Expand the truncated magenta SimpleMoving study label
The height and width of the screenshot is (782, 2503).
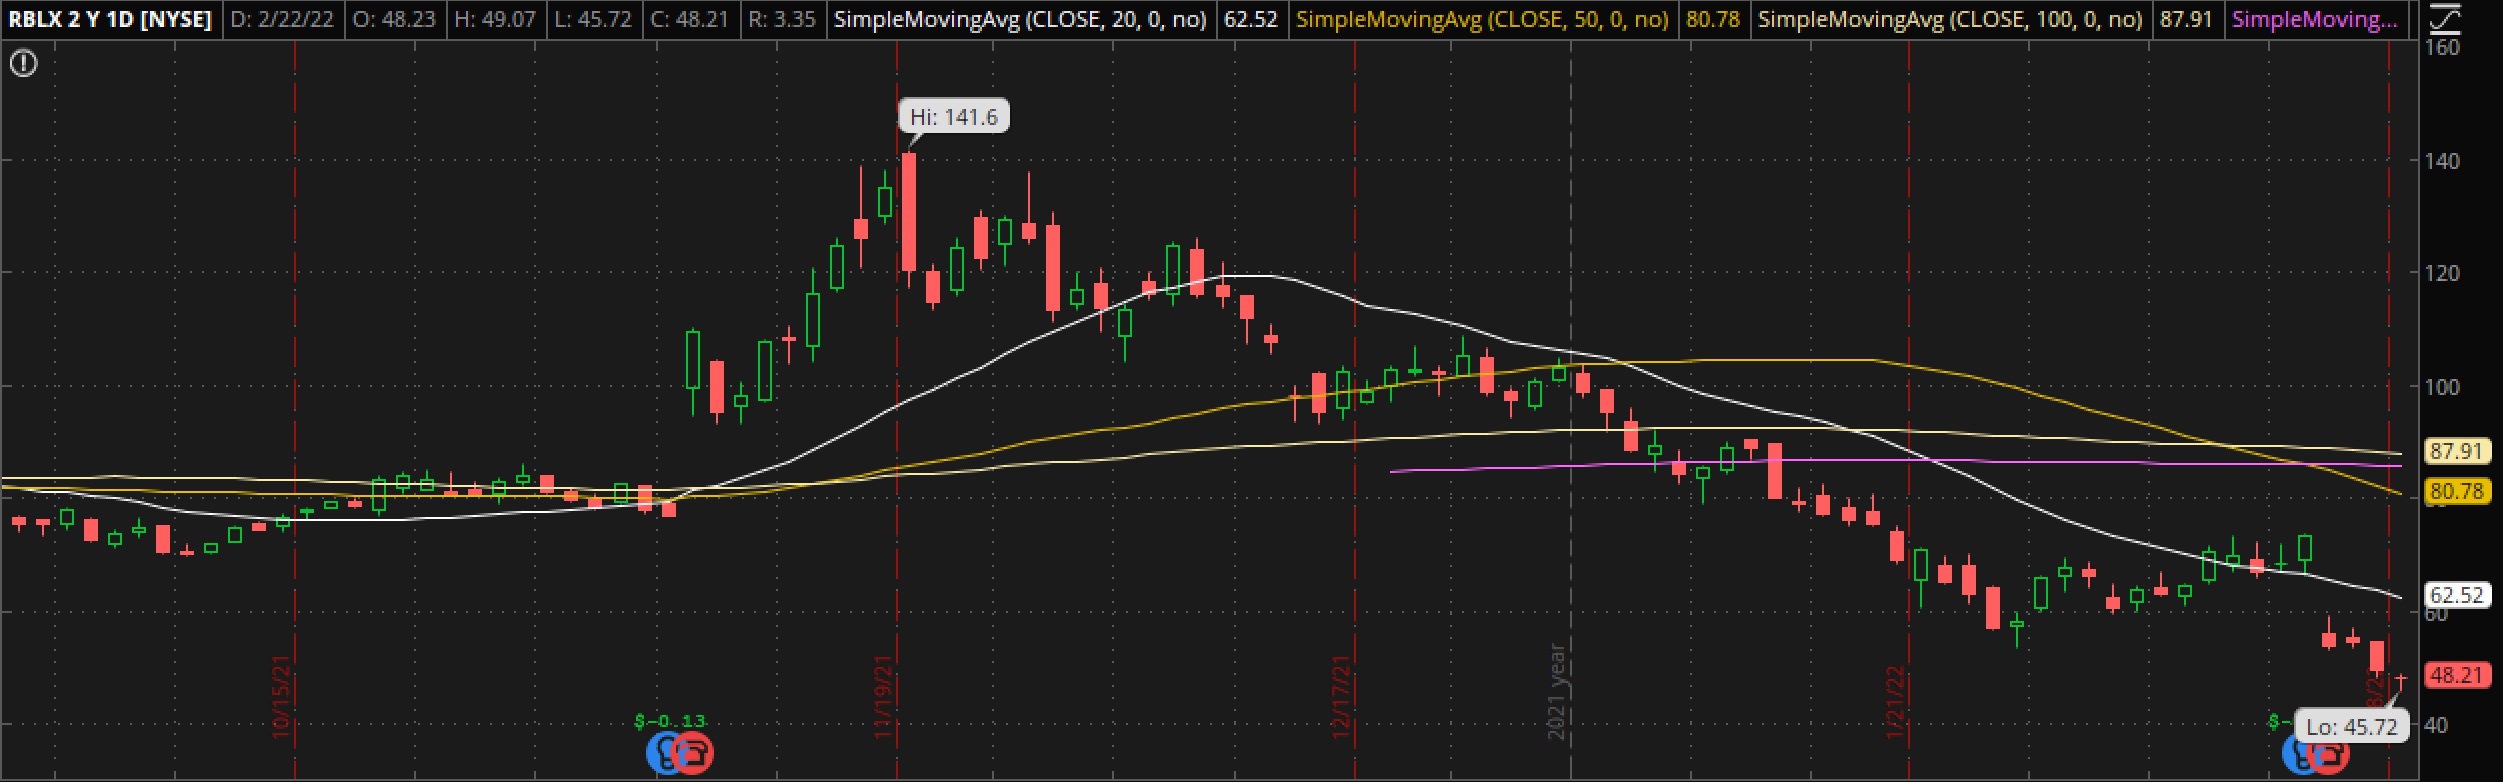point(2313,19)
